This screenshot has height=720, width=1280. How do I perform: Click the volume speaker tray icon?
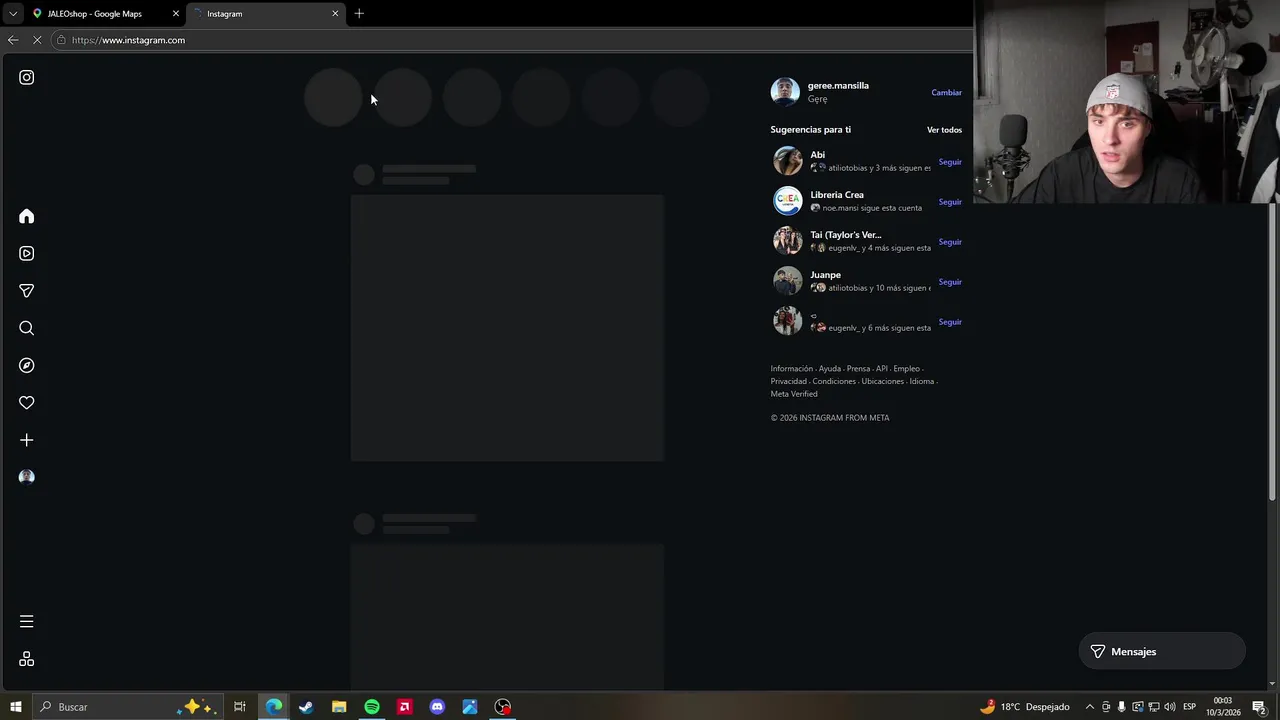tap(1170, 707)
